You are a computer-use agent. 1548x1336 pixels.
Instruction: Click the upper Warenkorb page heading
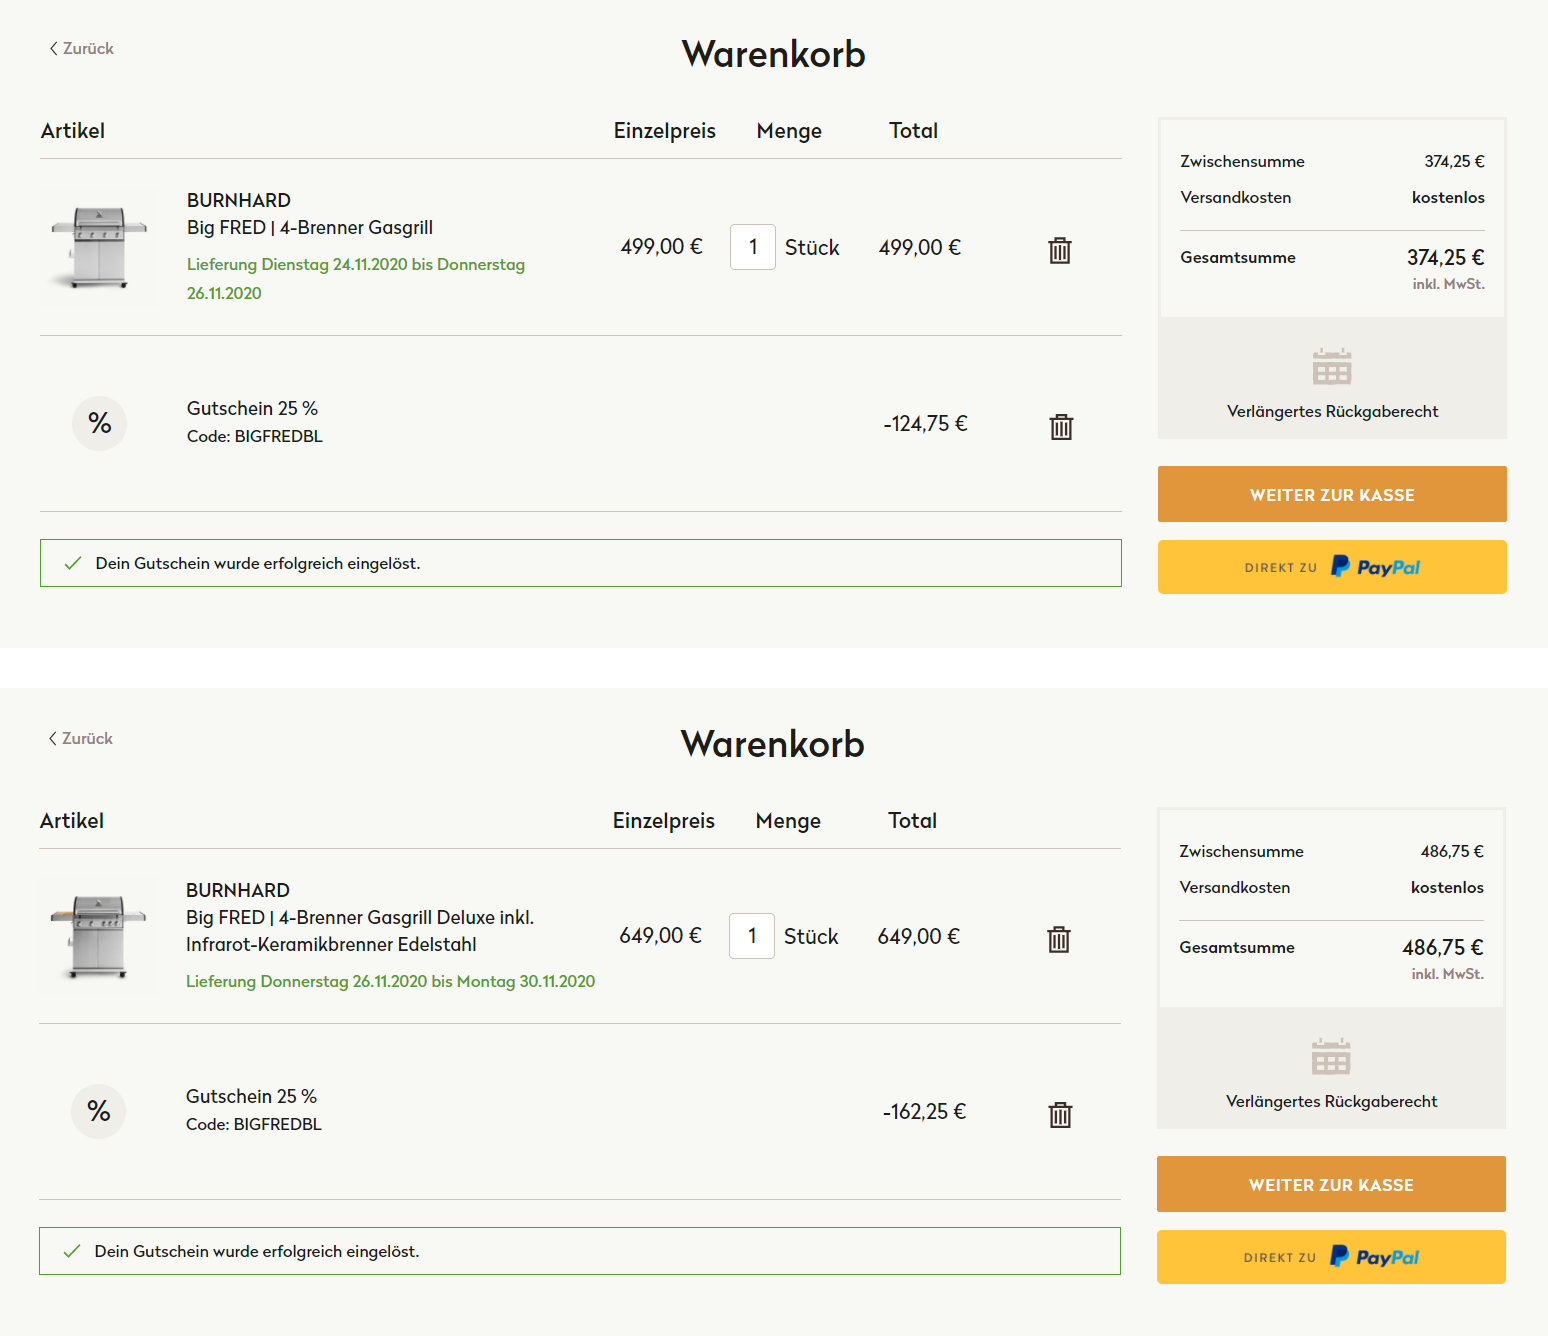(x=774, y=54)
